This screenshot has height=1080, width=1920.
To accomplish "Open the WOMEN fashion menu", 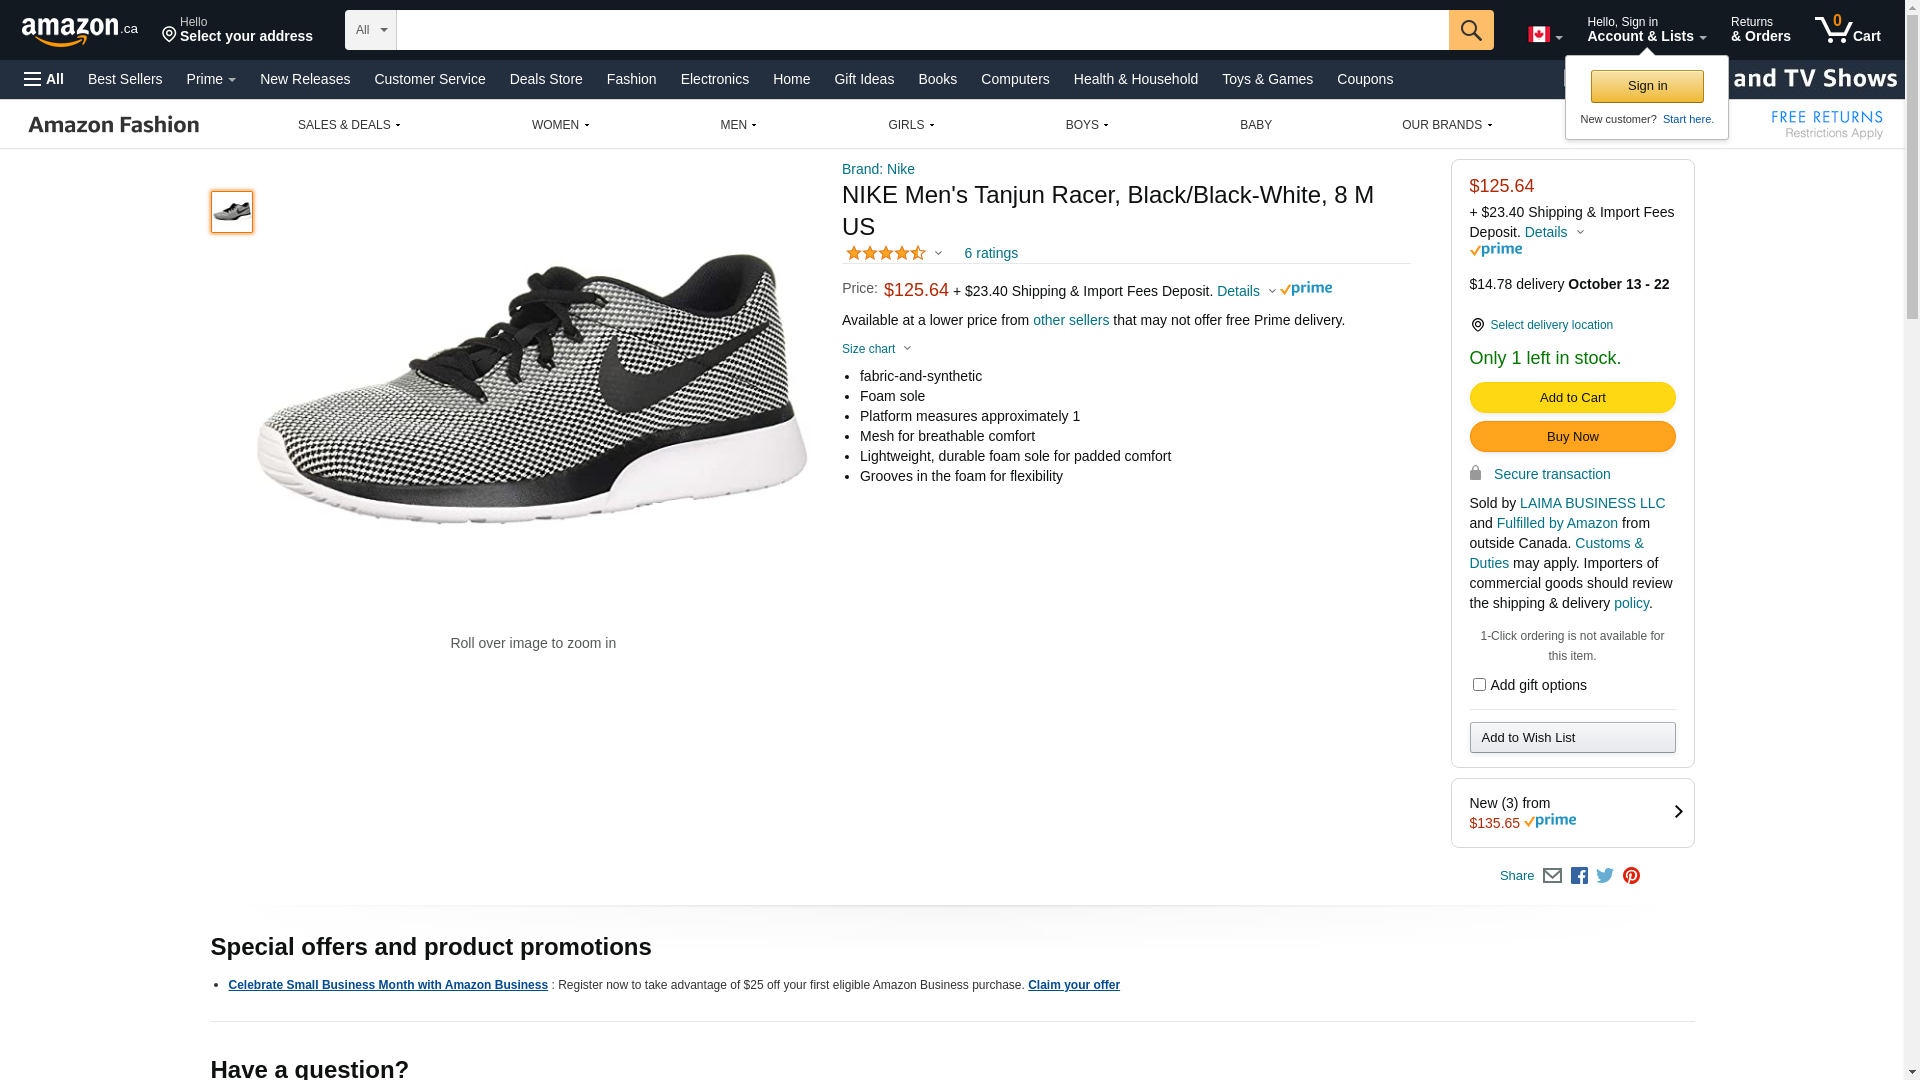I will (x=560, y=125).
